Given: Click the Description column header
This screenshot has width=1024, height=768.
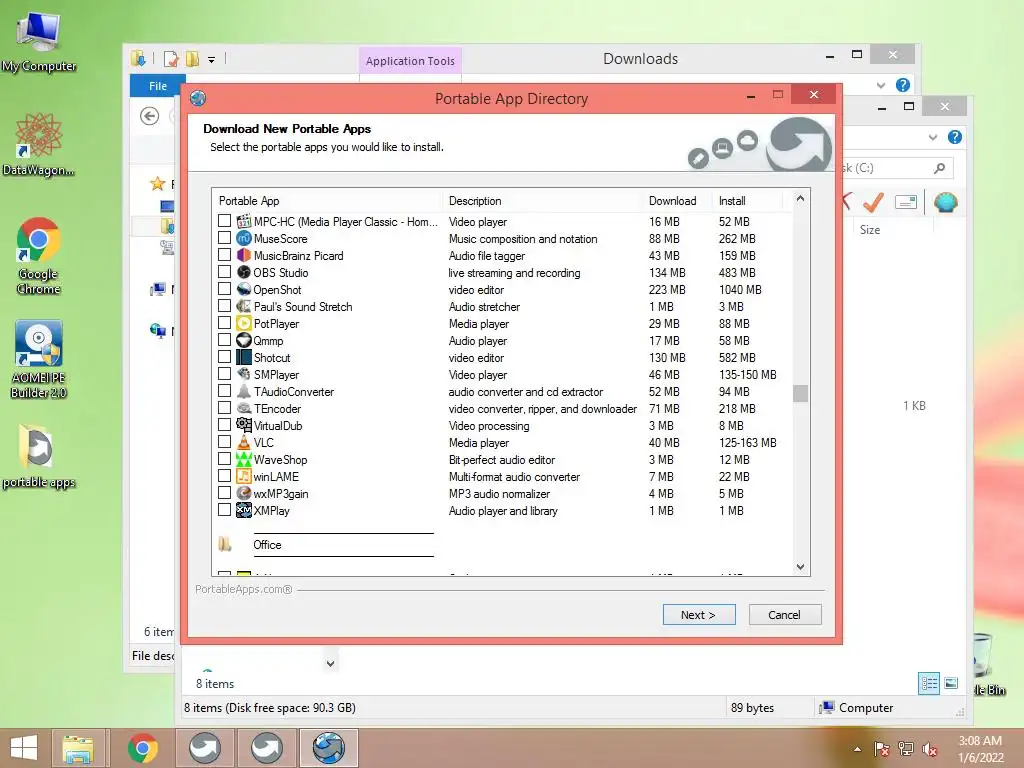Looking at the screenshot, I should (542, 200).
